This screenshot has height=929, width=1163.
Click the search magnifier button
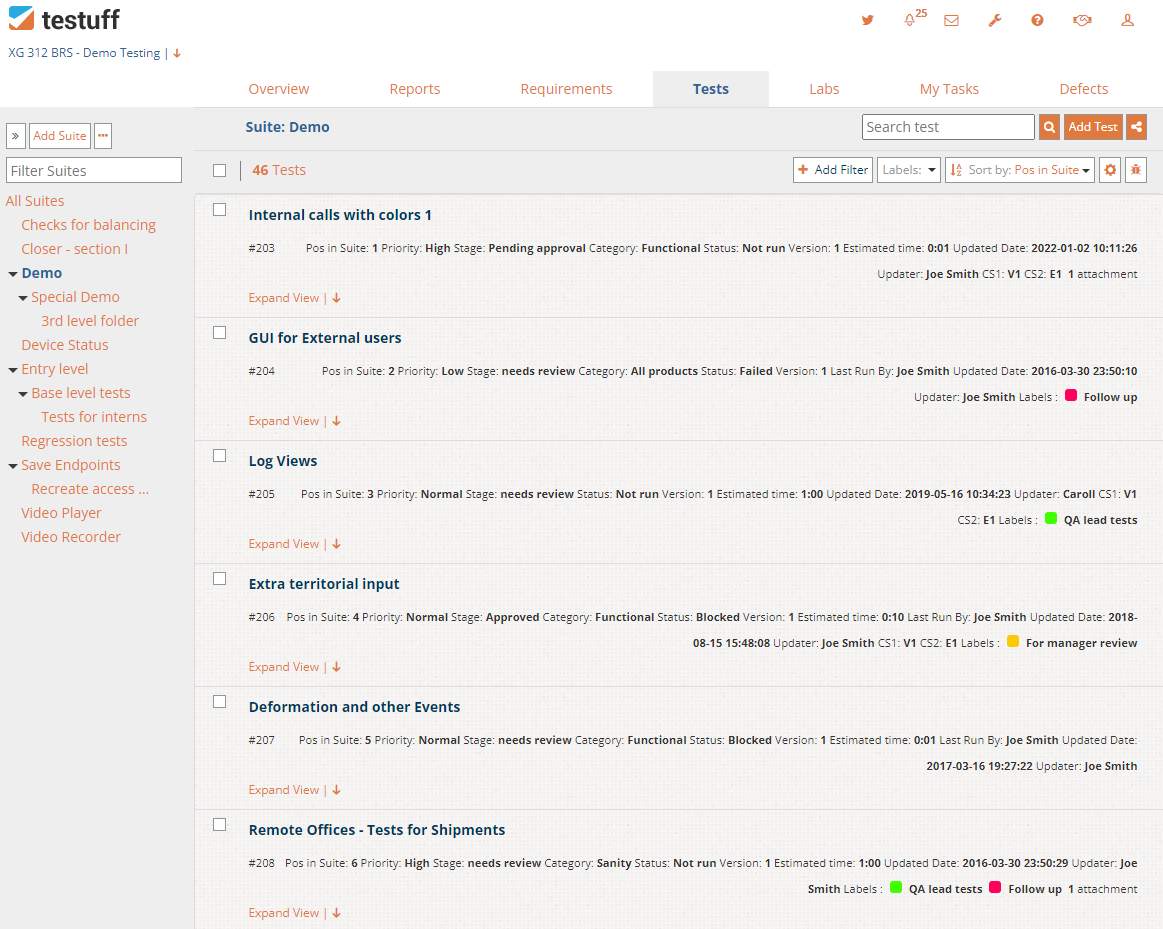point(1049,127)
